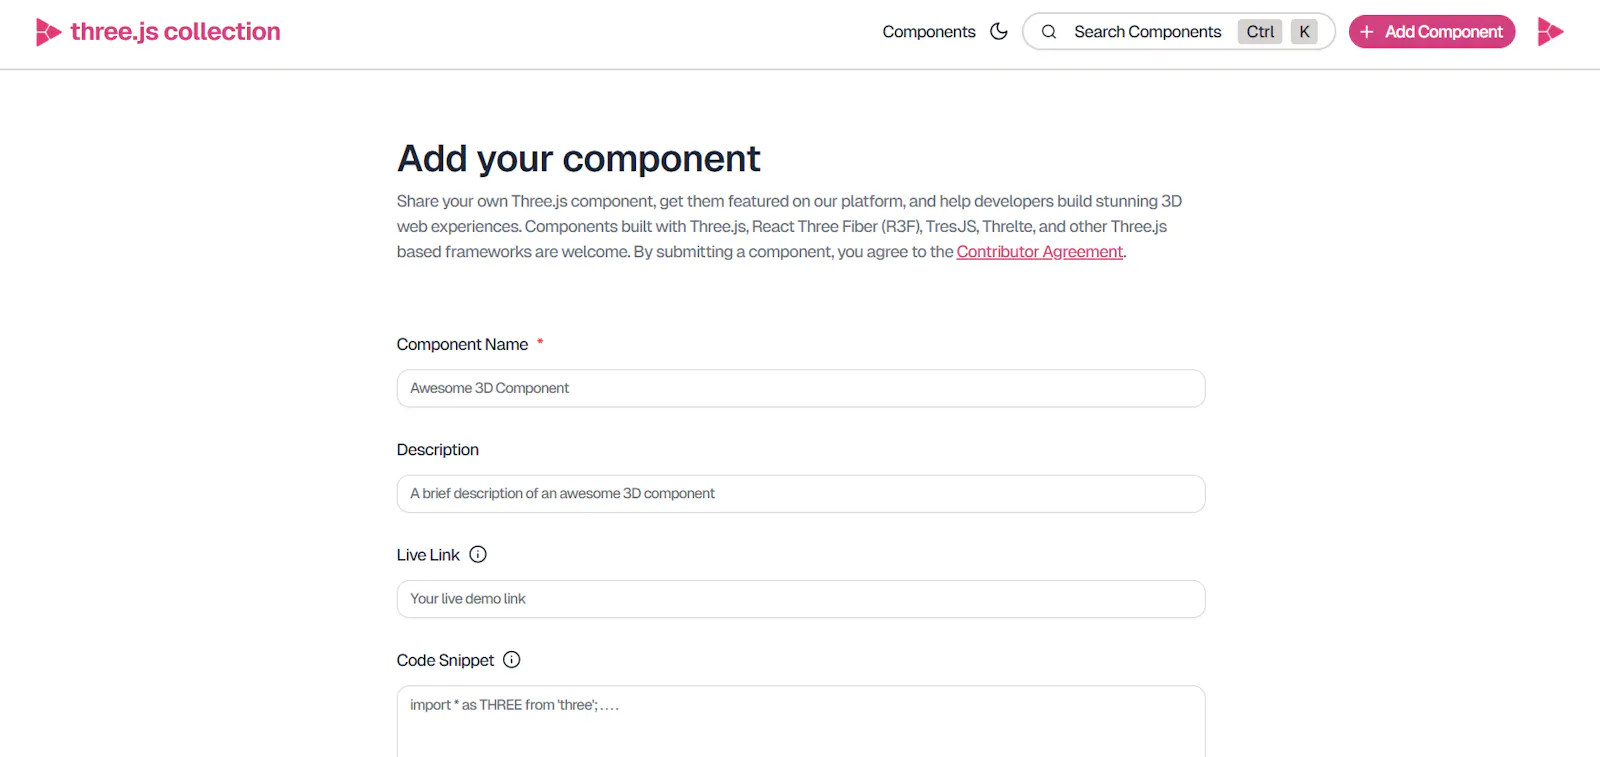Image resolution: width=1600 pixels, height=757 pixels.
Task: Click inside the Code Snippet textarea
Action: [801, 722]
